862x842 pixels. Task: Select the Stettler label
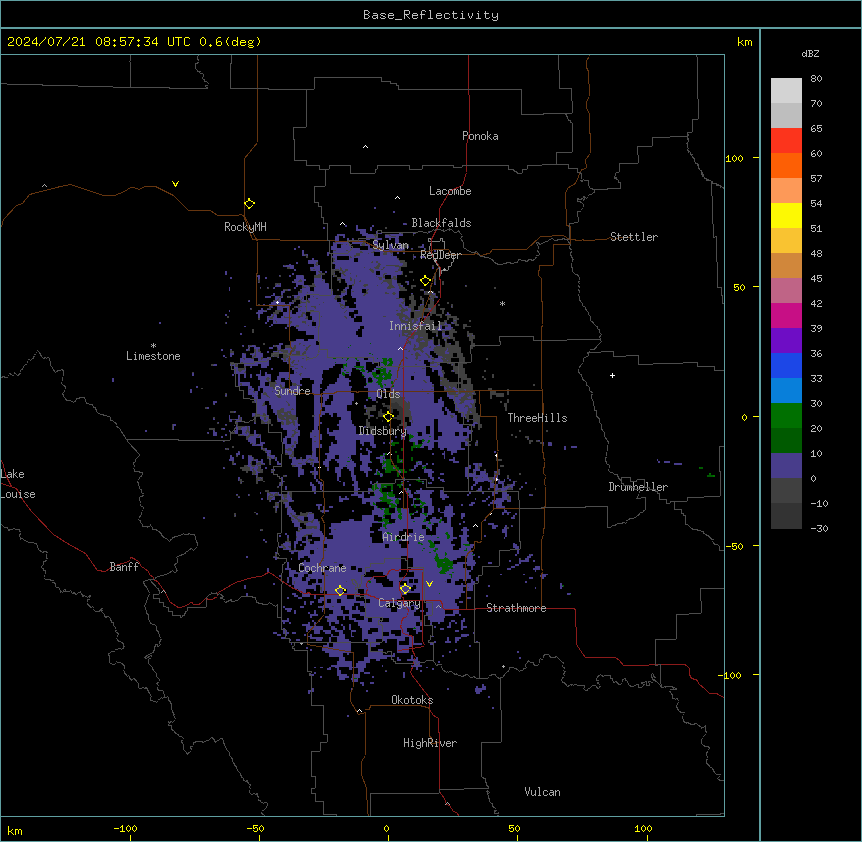point(634,237)
